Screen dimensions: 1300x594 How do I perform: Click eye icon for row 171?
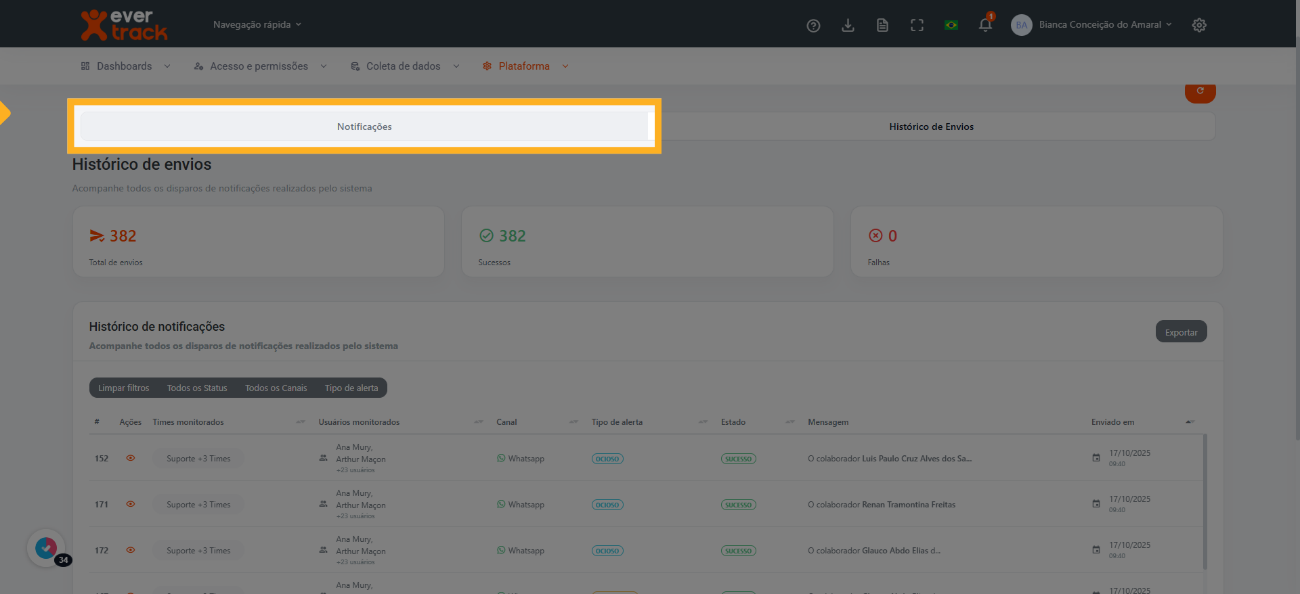pyautogui.click(x=130, y=504)
